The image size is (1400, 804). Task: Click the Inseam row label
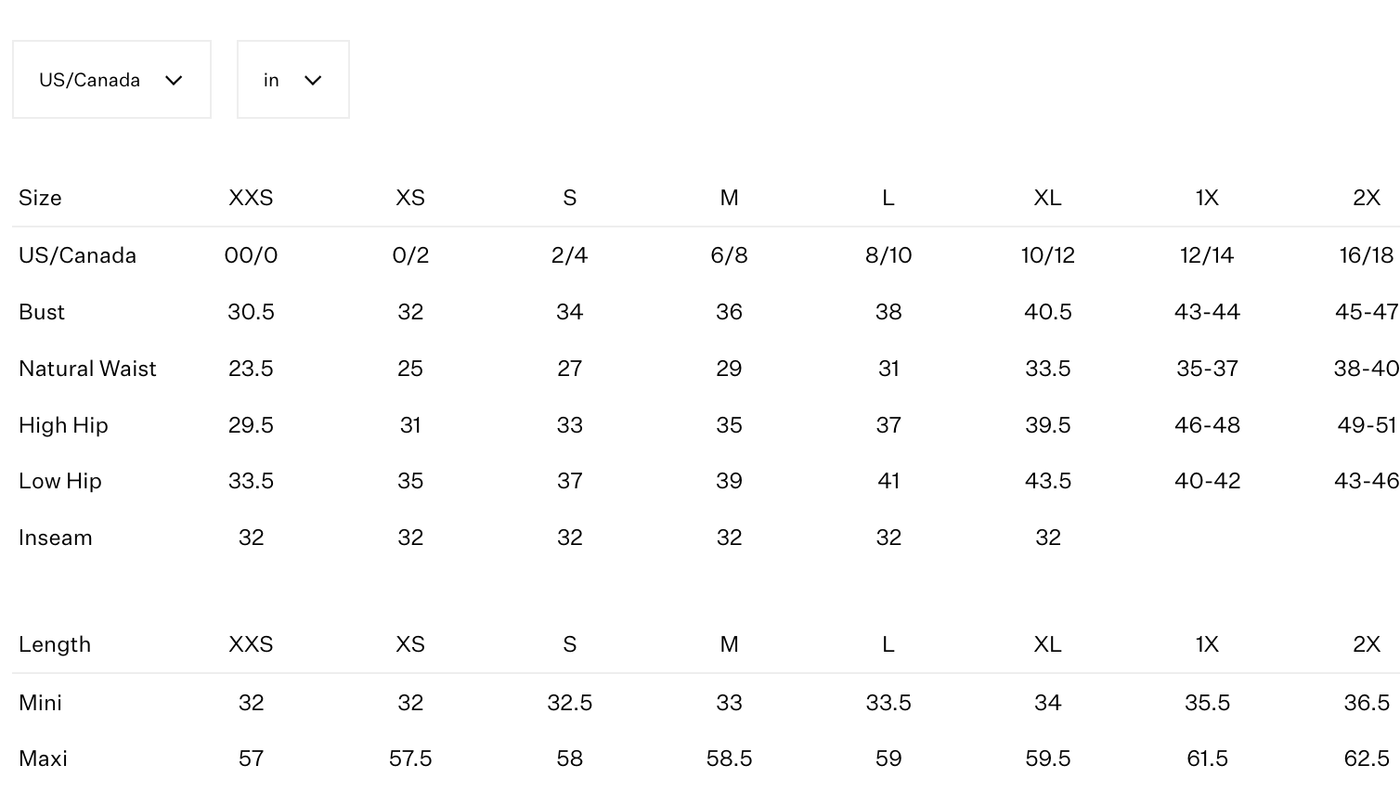coord(55,538)
